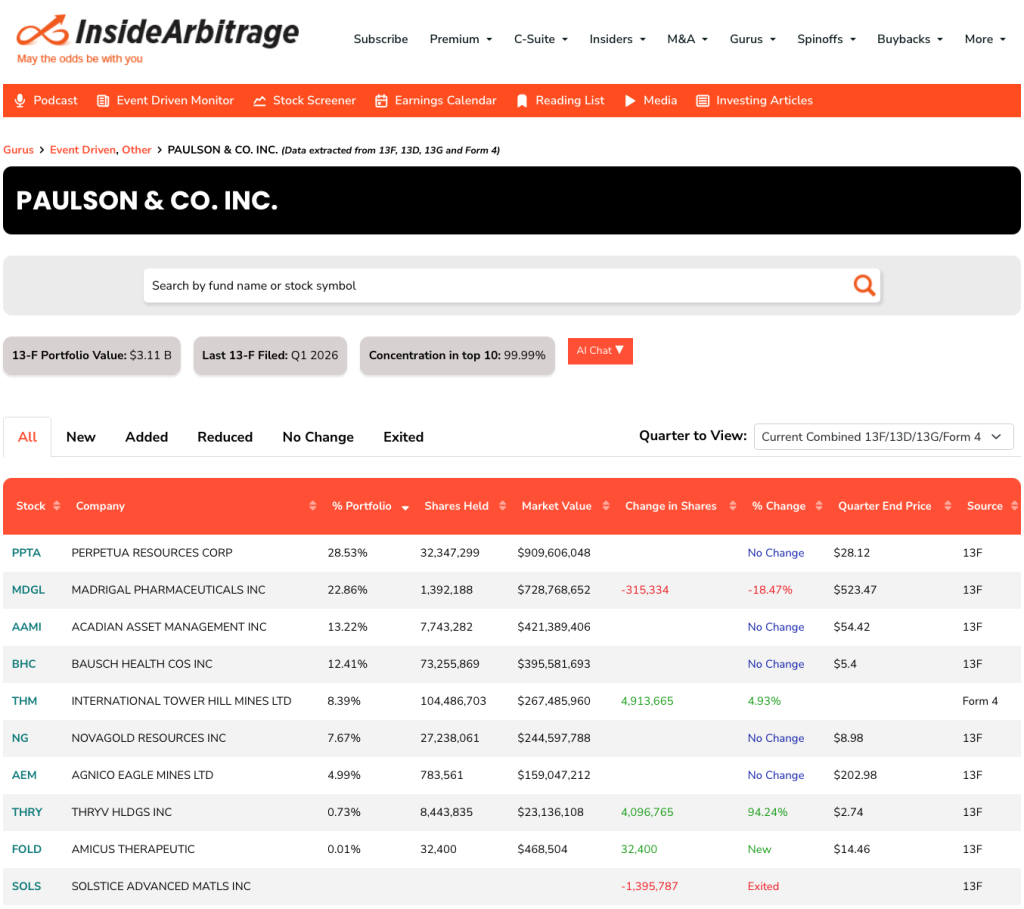The height and width of the screenshot is (909, 1024).
Task: Open the M&A dropdown menu
Action: click(687, 39)
